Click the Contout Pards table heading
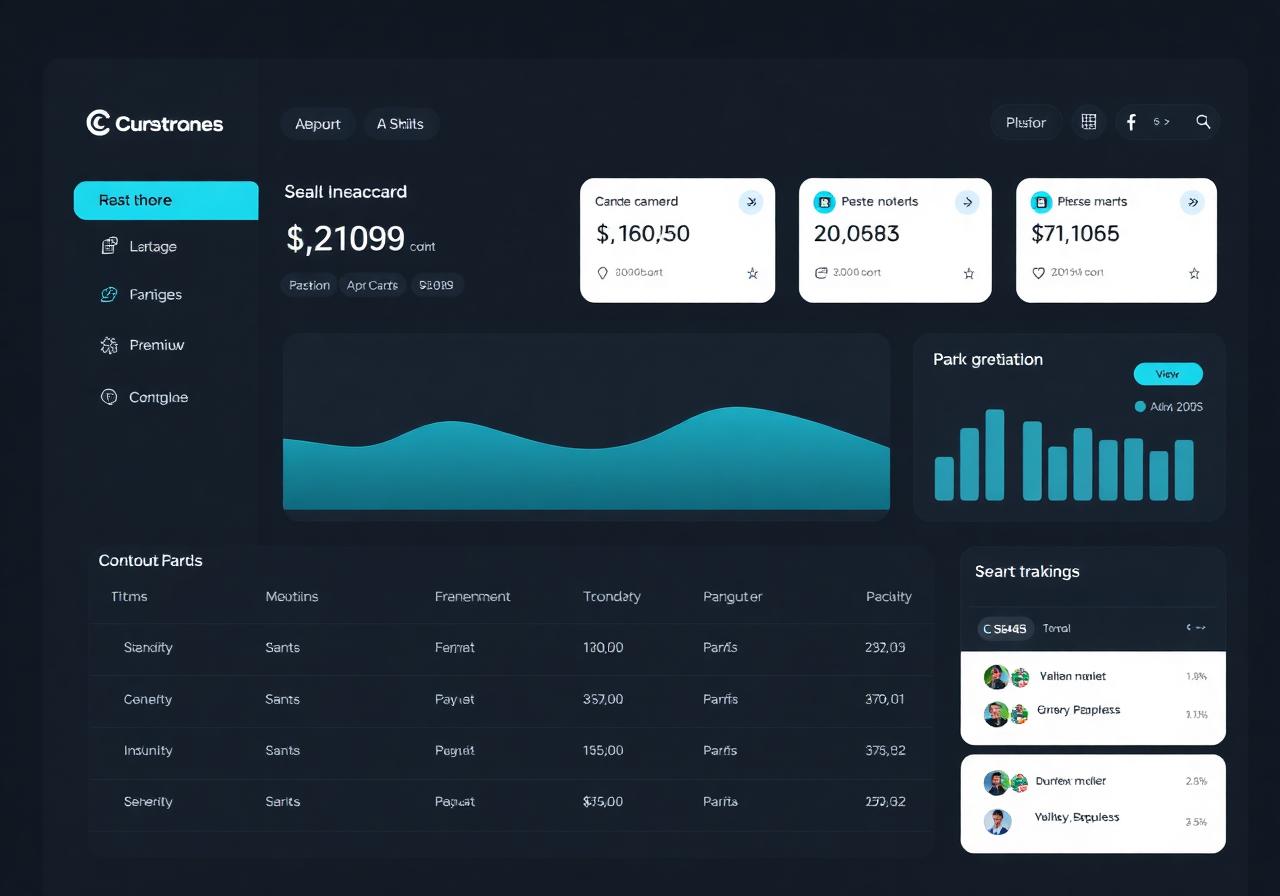Viewport: 1280px width, 896px height. click(150, 561)
